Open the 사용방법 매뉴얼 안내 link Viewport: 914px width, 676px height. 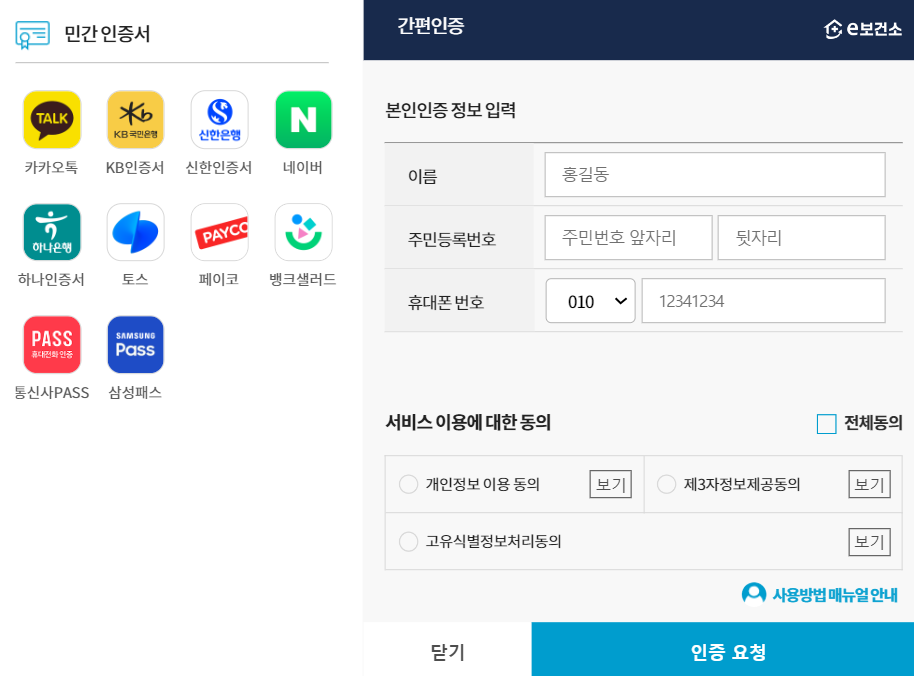pyautogui.click(x=835, y=595)
